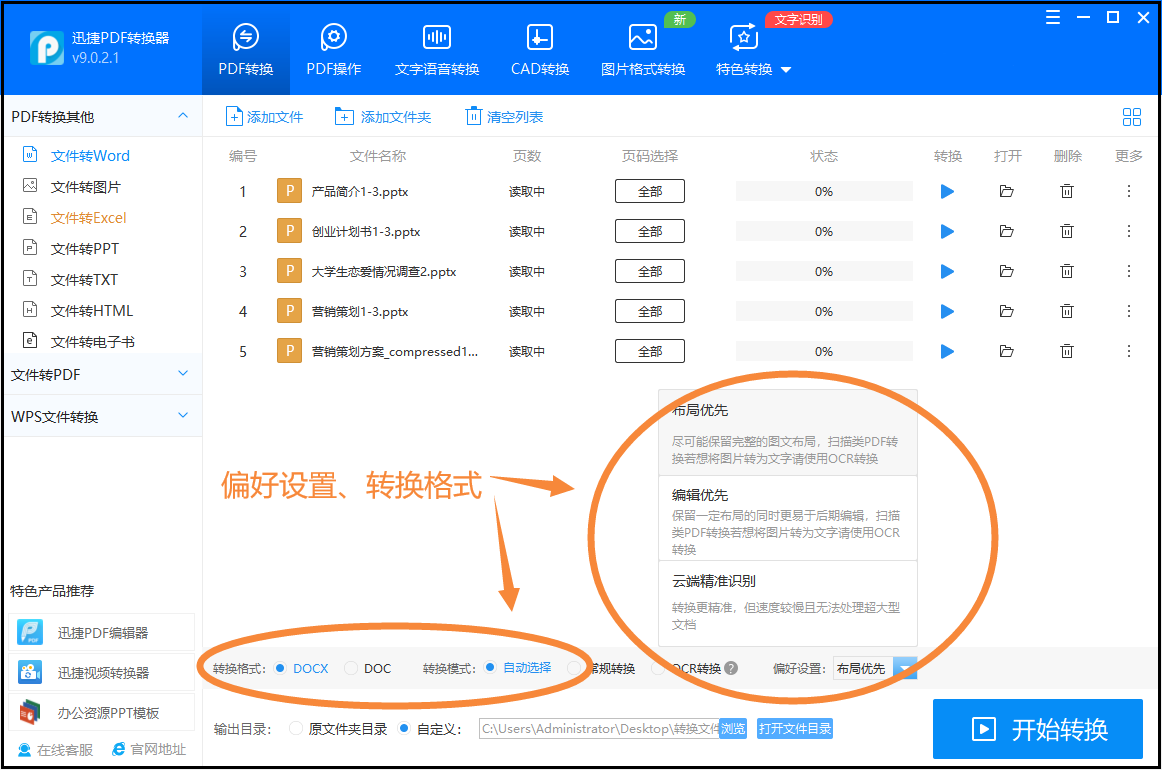This screenshot has height=770, width=1162.
Task: Click 开始转换 button
Action: [x=1038, y=729]
